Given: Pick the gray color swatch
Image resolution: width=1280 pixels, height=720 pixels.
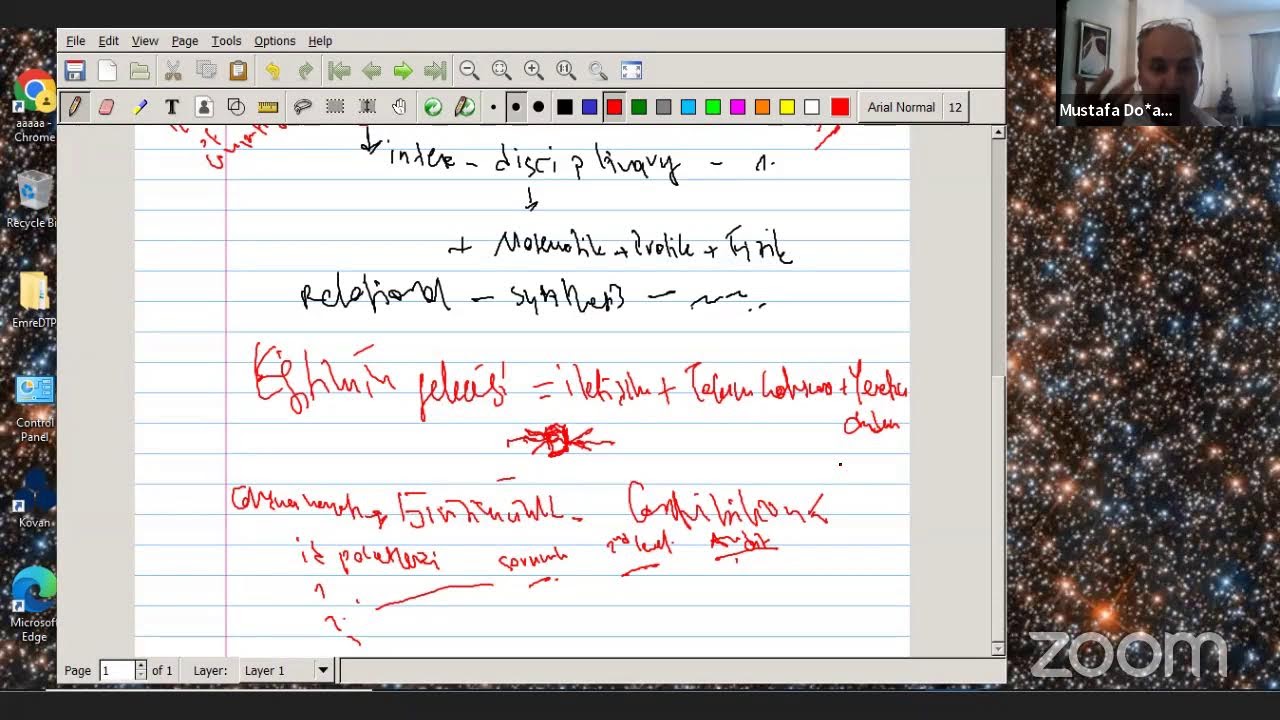Looking at the screenshot, I should (x=664, y=107).
